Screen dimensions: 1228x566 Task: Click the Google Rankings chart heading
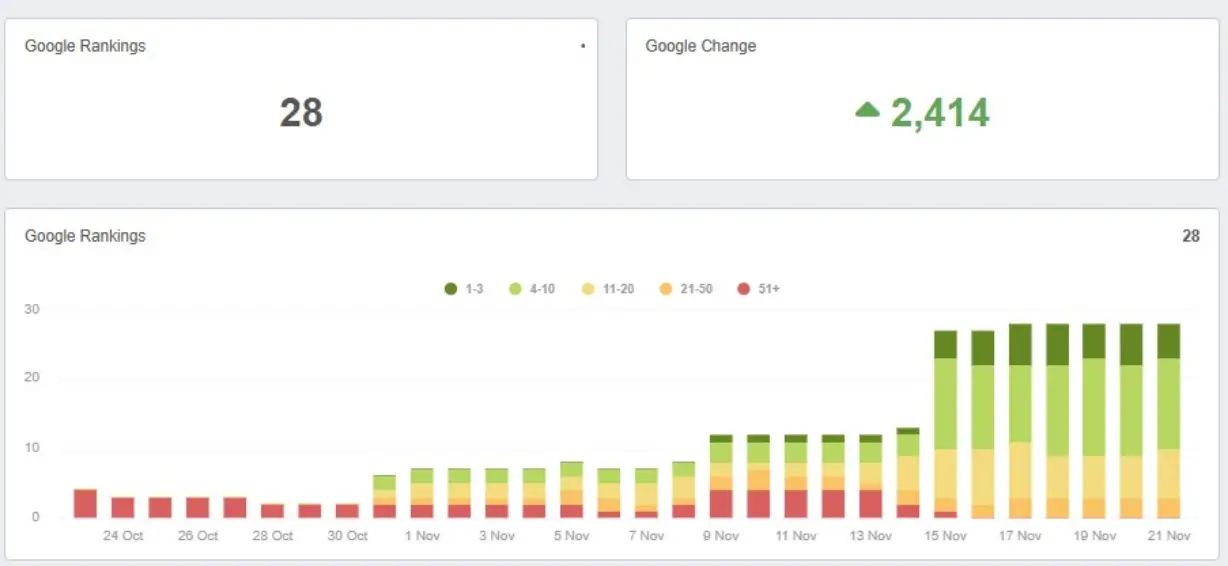coord(85,236)
